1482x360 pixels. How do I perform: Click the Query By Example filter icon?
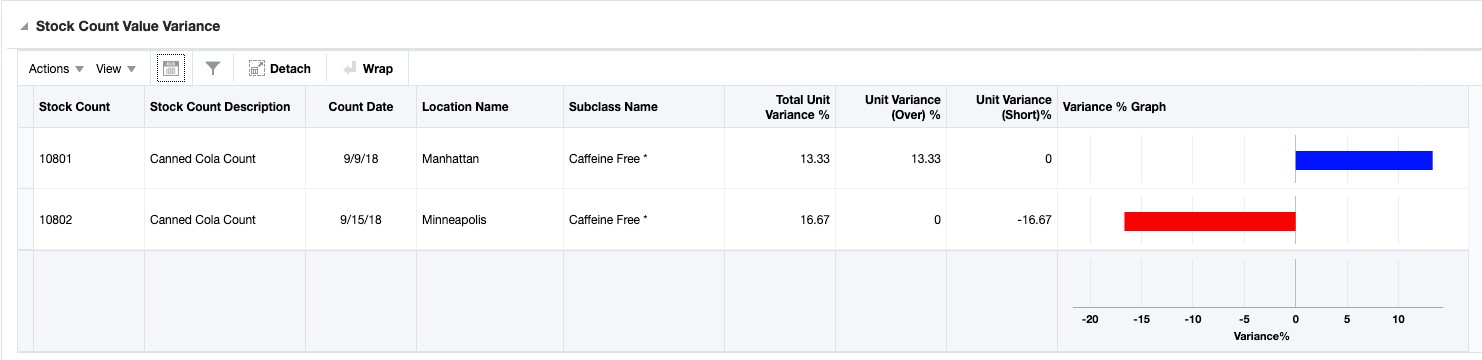click(x=212, y=69)
